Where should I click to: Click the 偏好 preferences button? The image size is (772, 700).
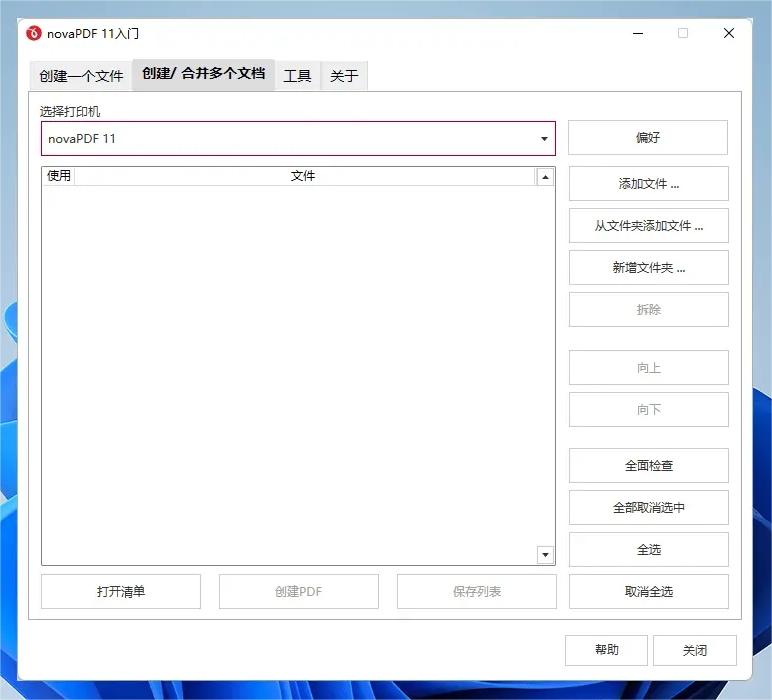tap(648, 137)
